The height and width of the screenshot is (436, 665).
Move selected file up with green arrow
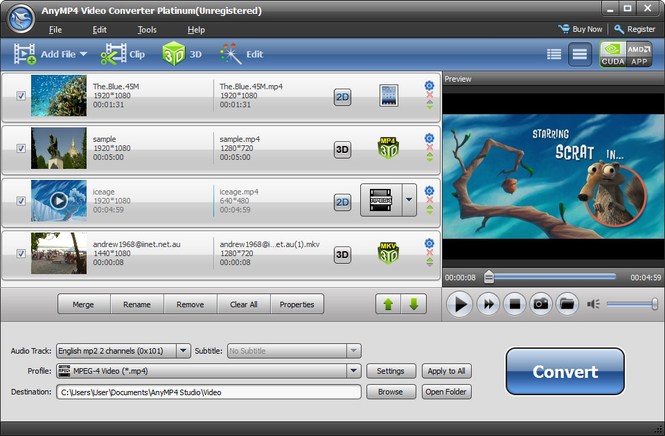coord(387,304)
